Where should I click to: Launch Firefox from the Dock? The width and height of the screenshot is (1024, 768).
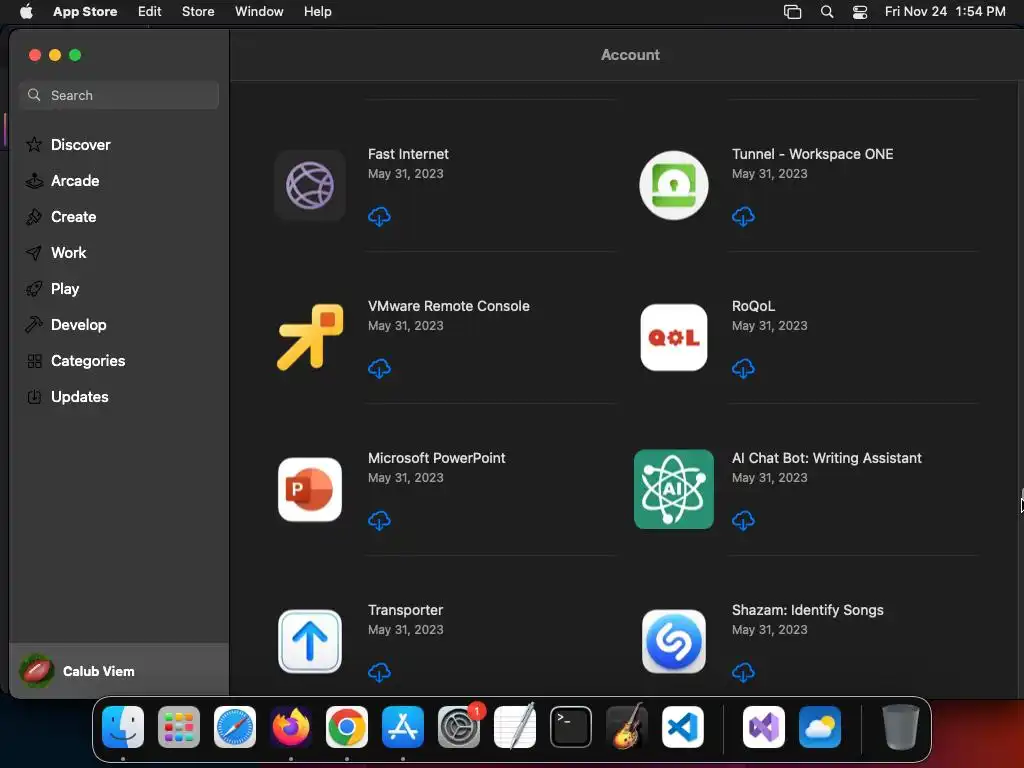pyautogui.click(x=291, y=727)
